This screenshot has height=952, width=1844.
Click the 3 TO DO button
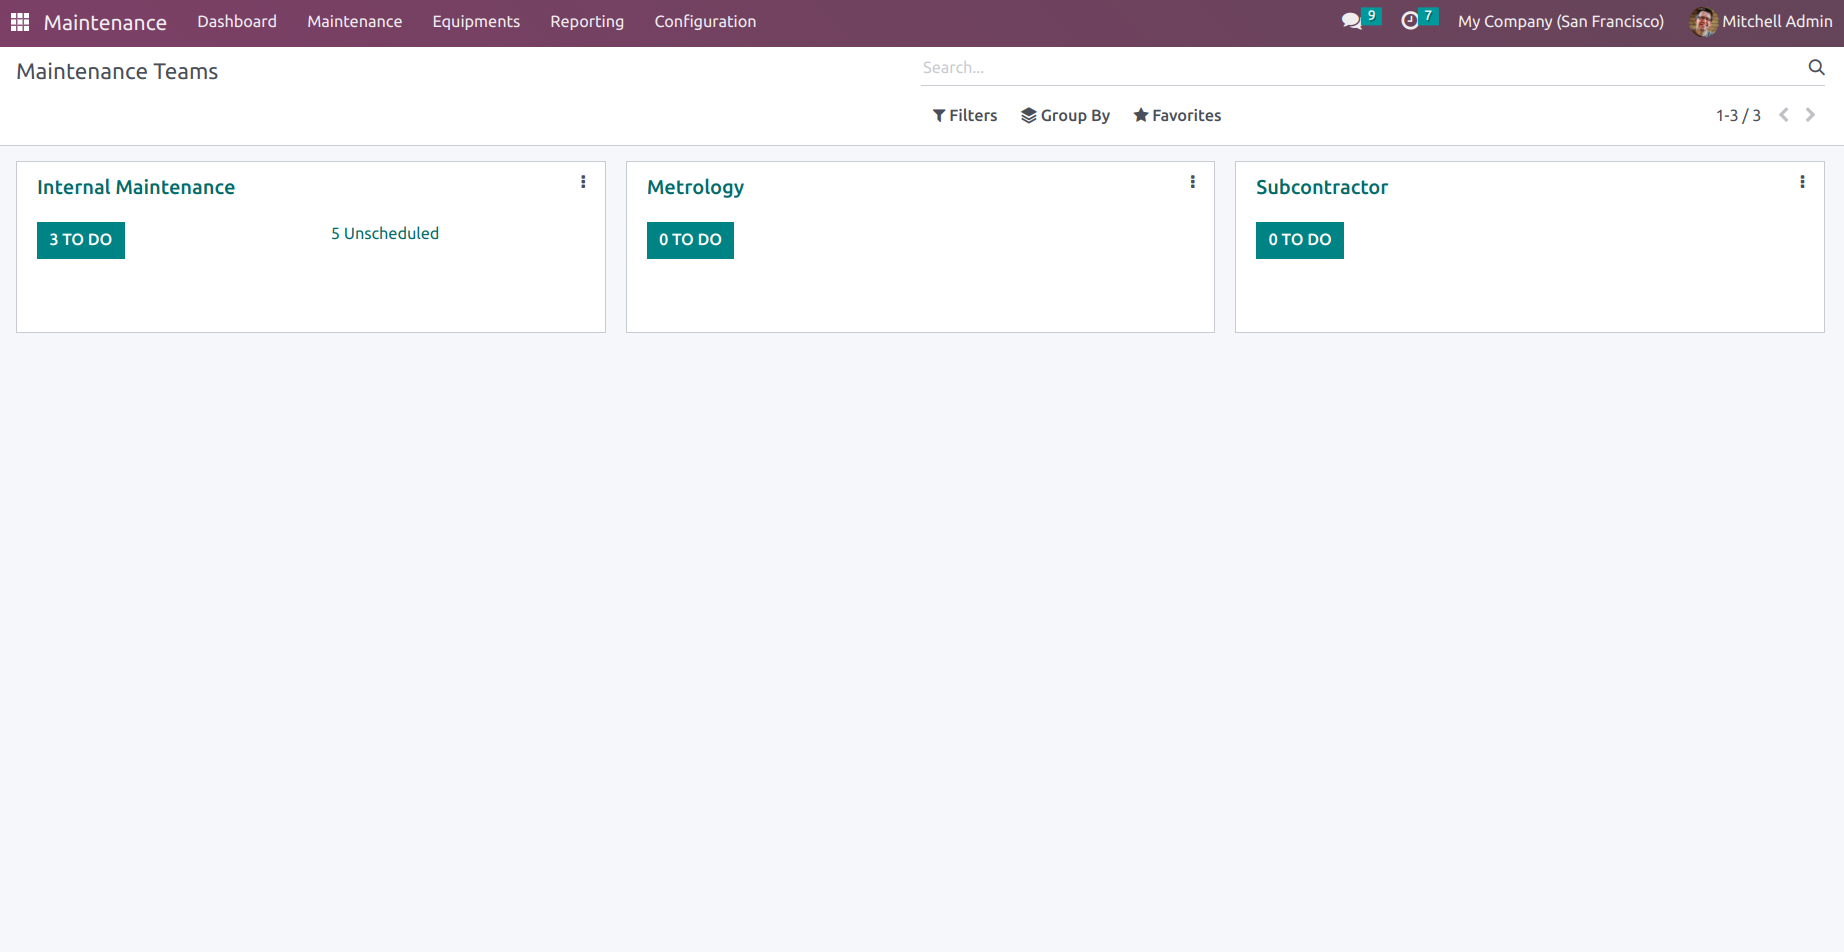click(80, 240)
